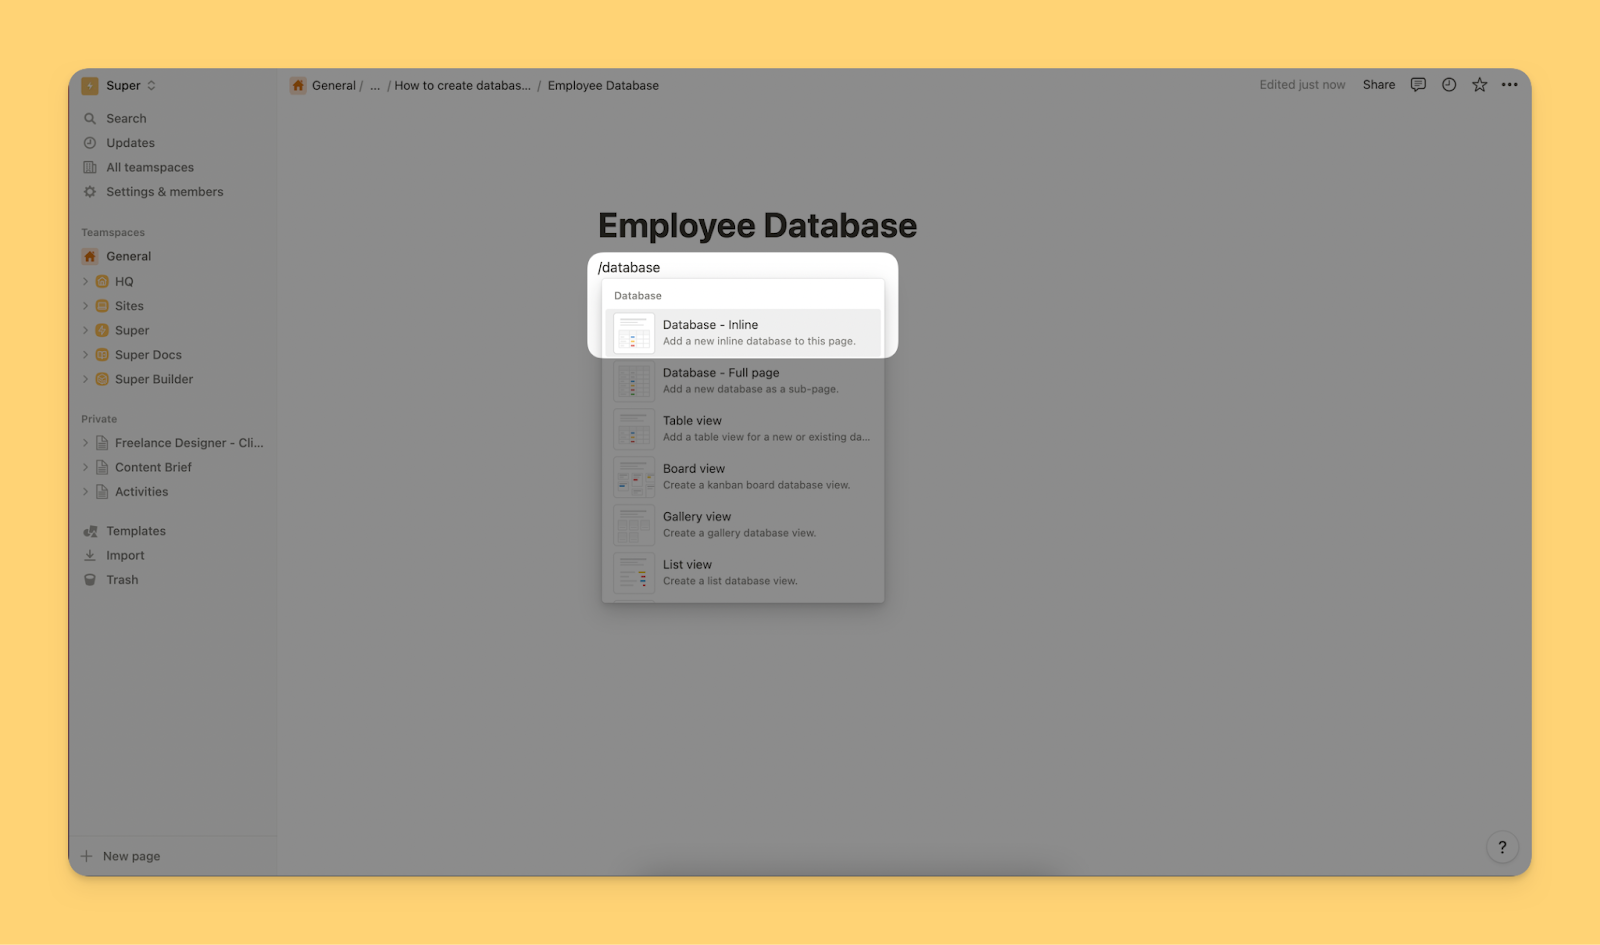Image resolution: width=1600 pixels, height=945 pixels.
Task: Open the General breadcrumb link
Action: coord(334,86)
